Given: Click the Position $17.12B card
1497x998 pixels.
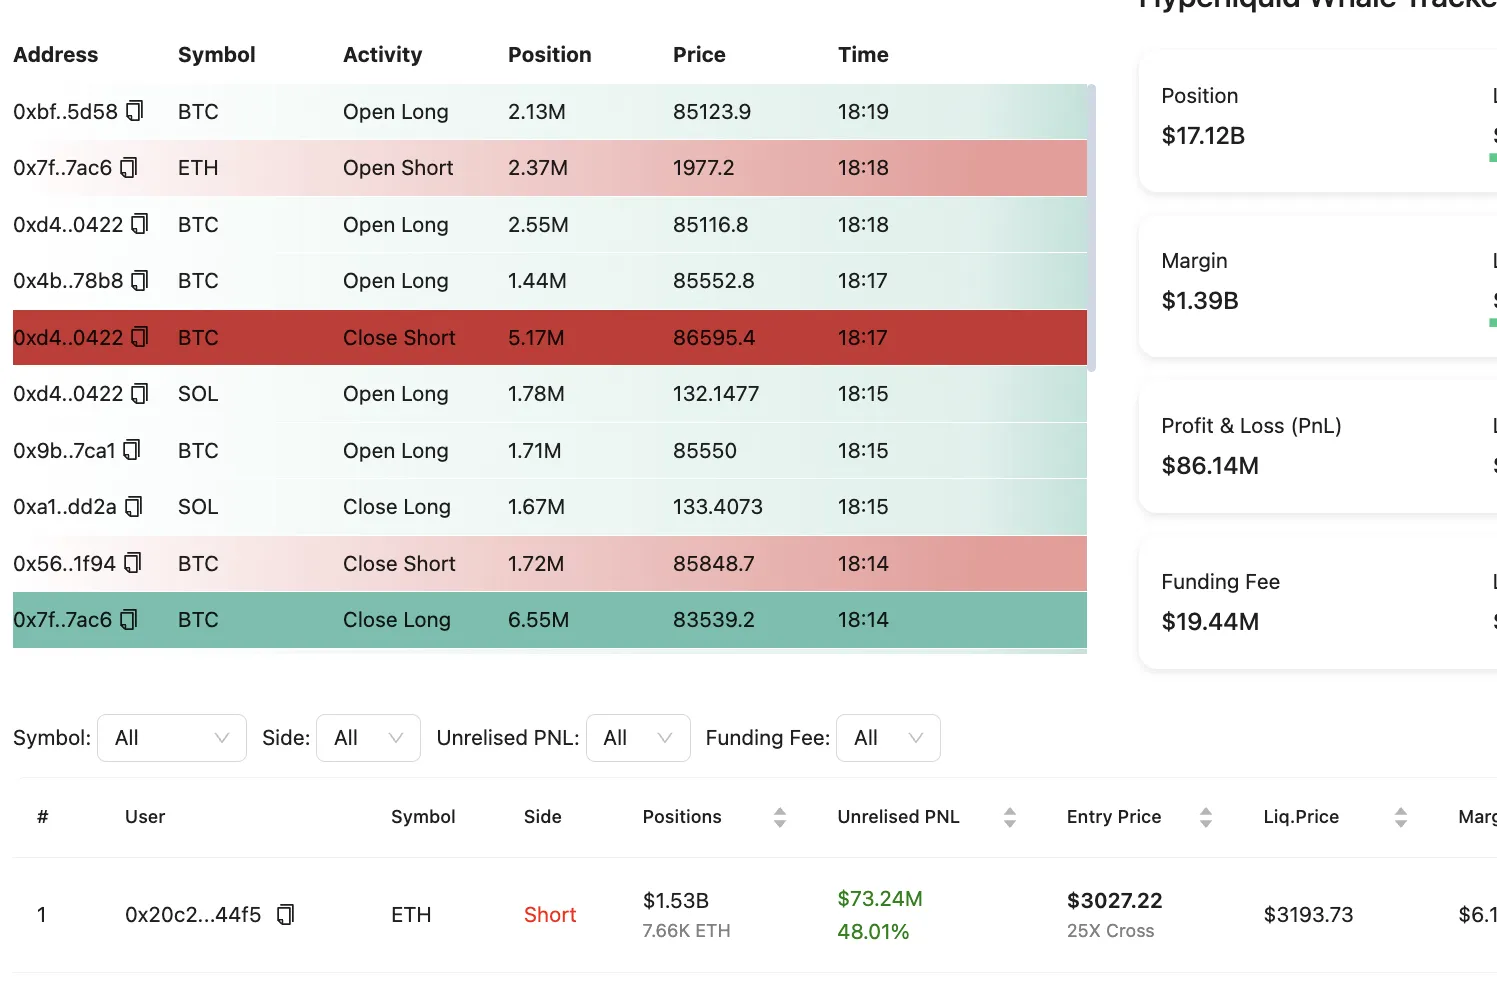Looking at the screenshot, I should coord(1318,122).
